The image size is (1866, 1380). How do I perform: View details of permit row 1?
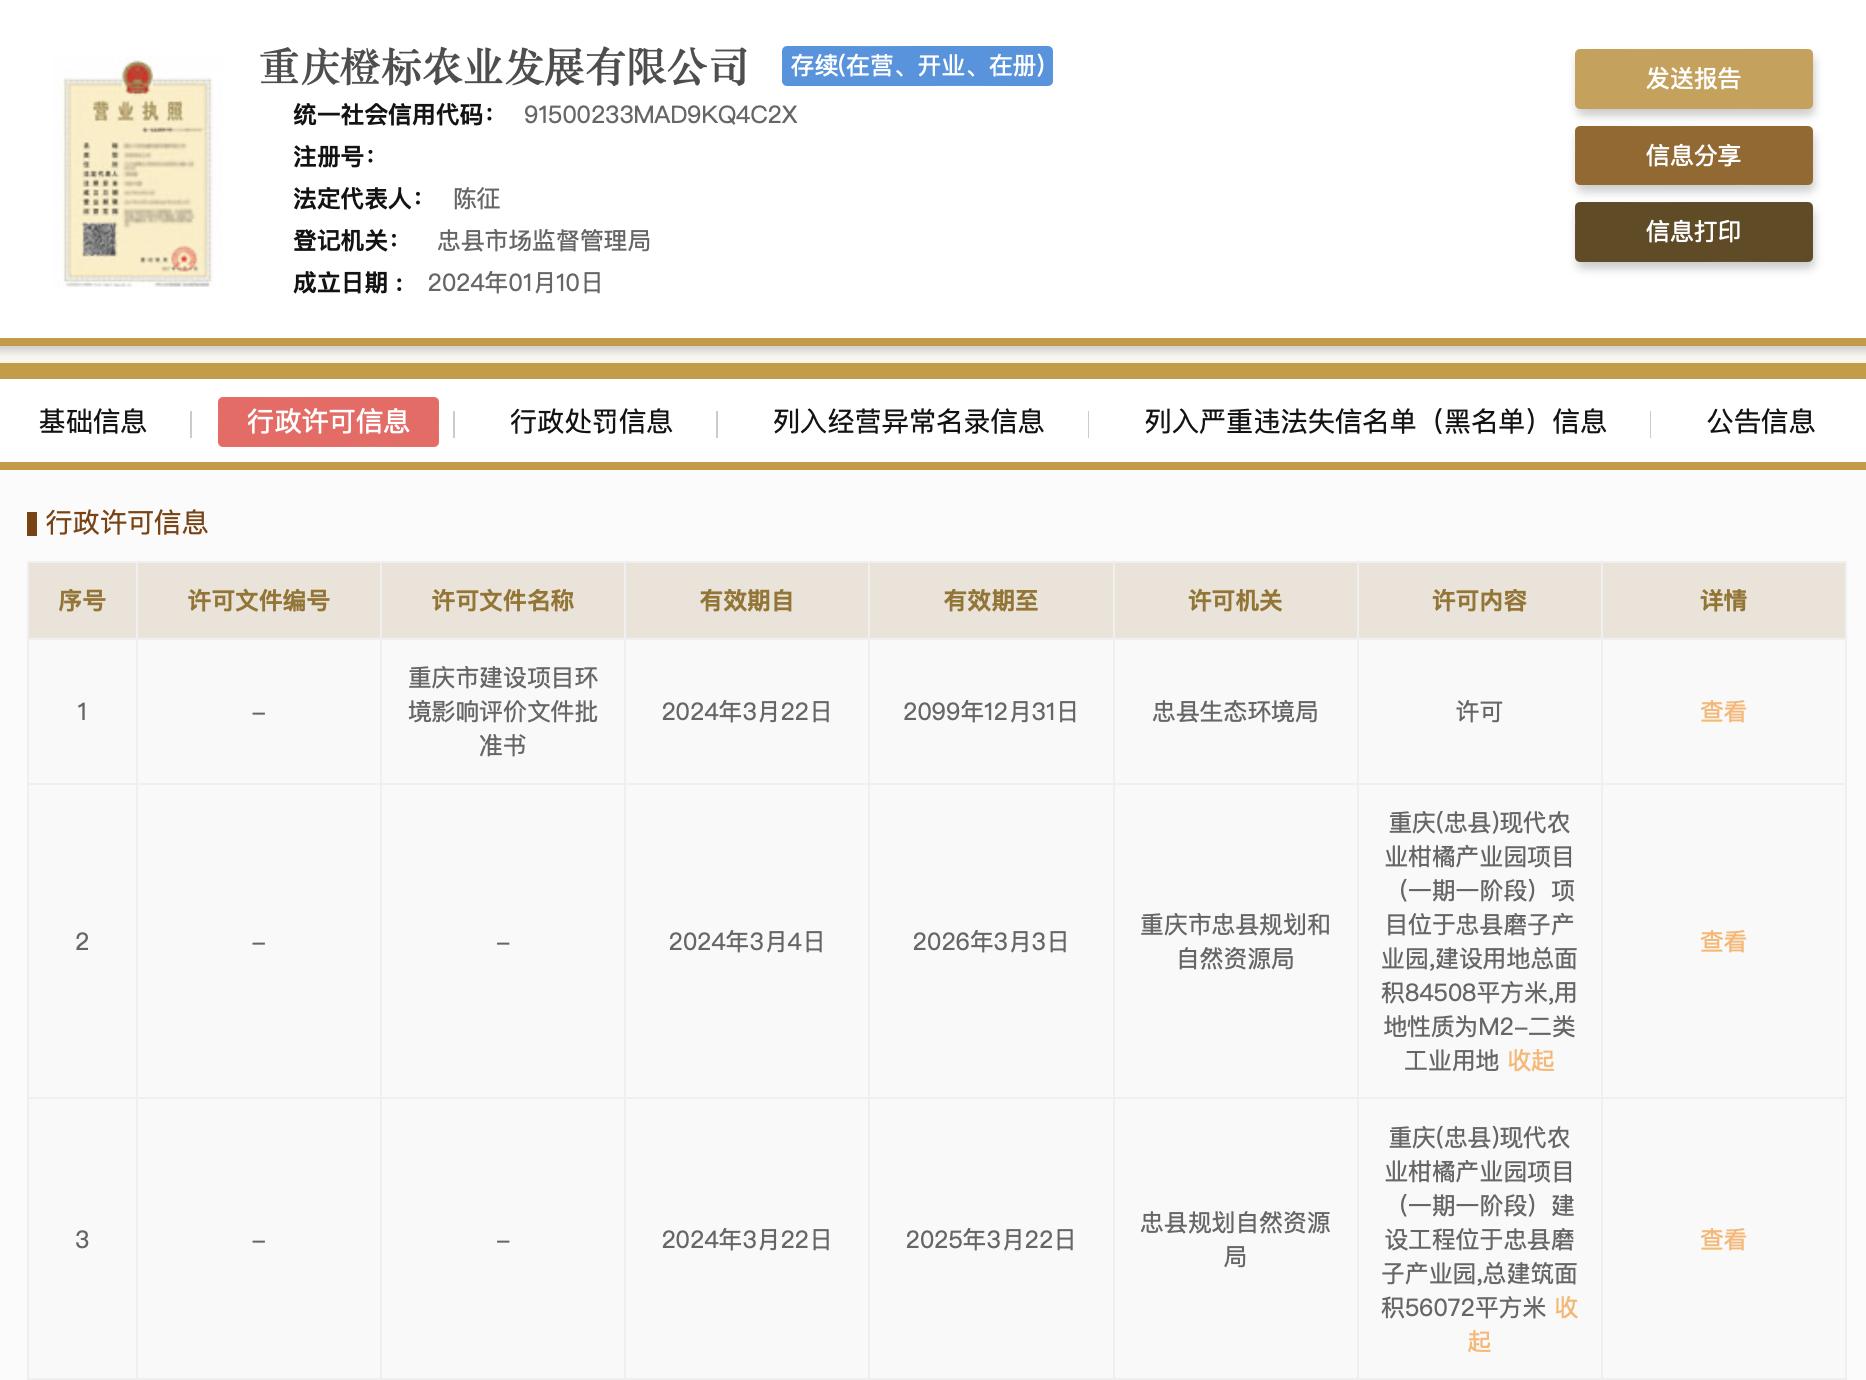coord(1722,712)
